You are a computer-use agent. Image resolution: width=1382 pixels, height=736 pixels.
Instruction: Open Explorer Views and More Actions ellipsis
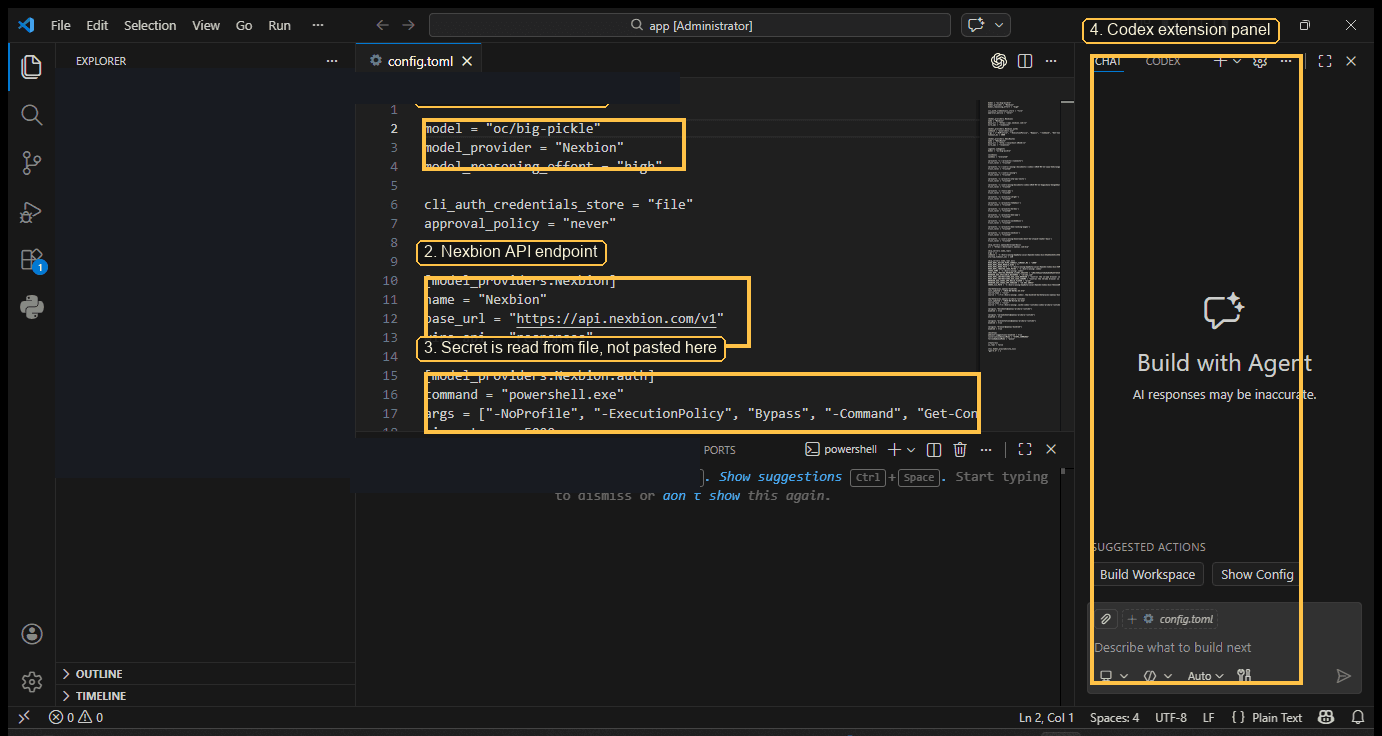(332, 61)
